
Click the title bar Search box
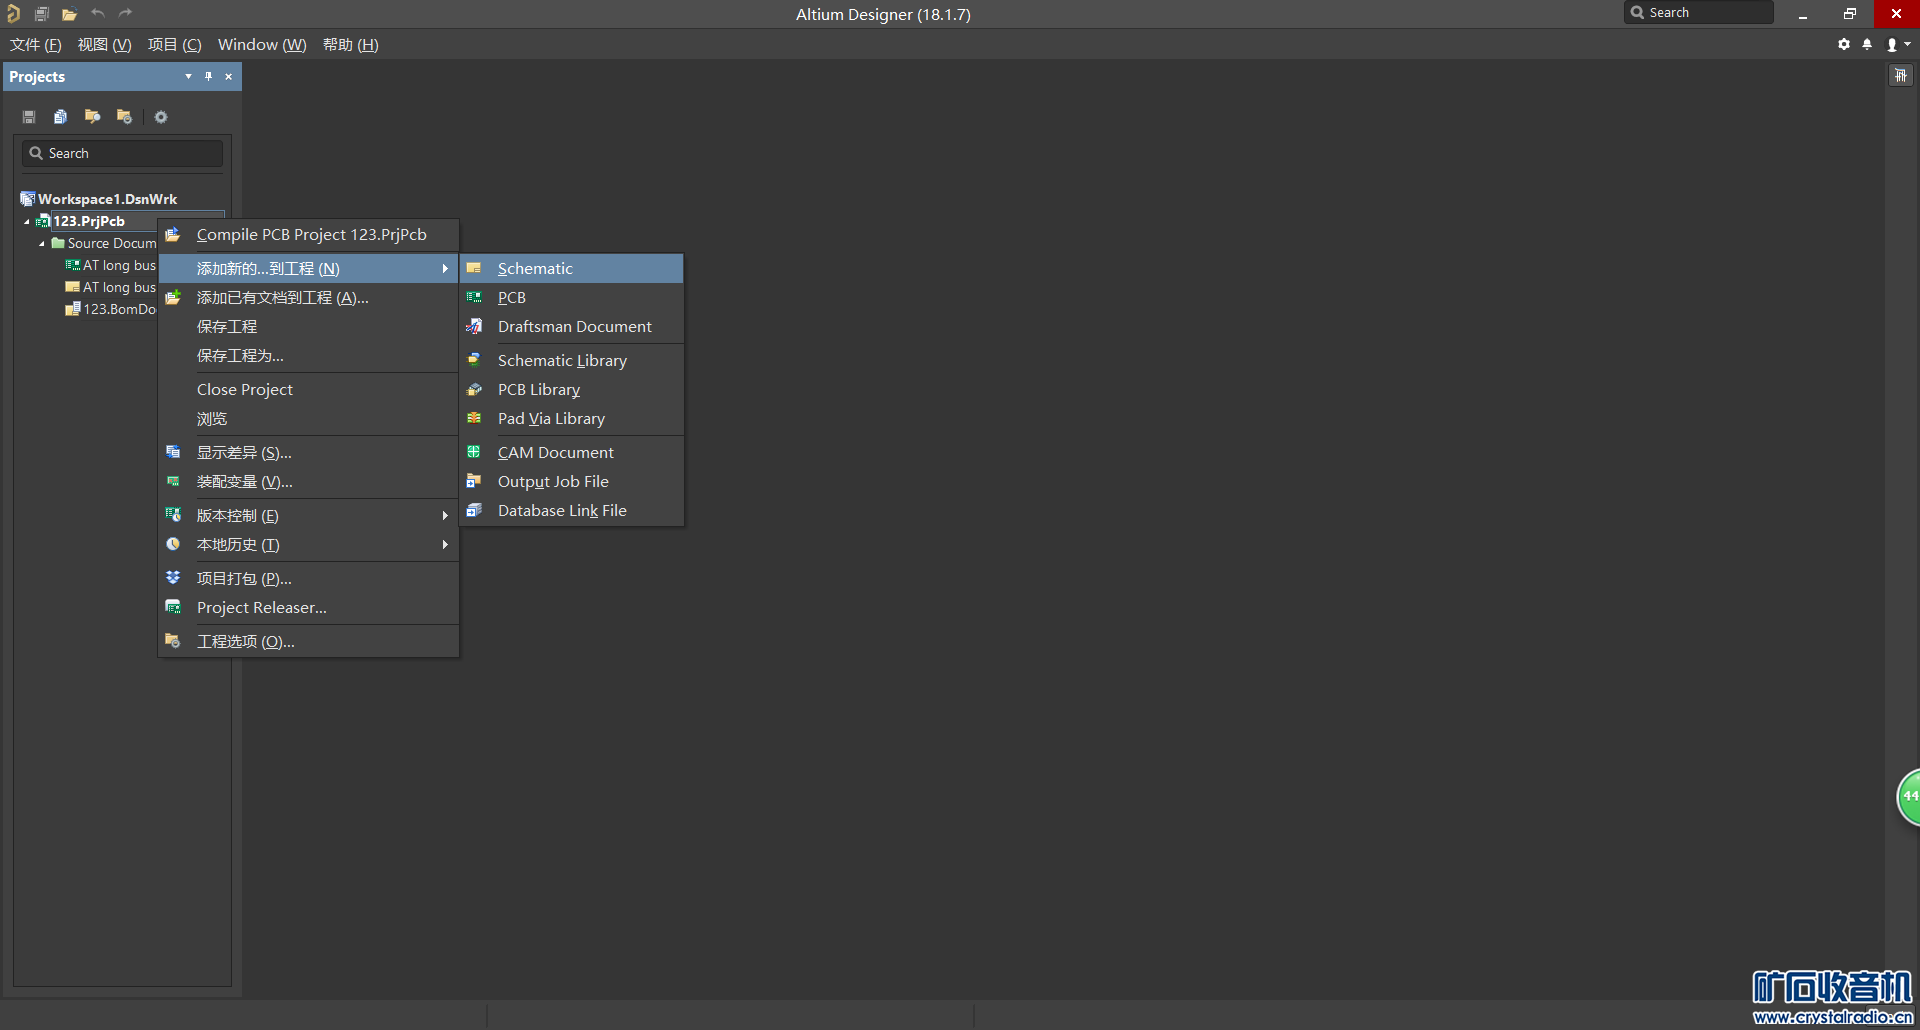(1699, 12)
